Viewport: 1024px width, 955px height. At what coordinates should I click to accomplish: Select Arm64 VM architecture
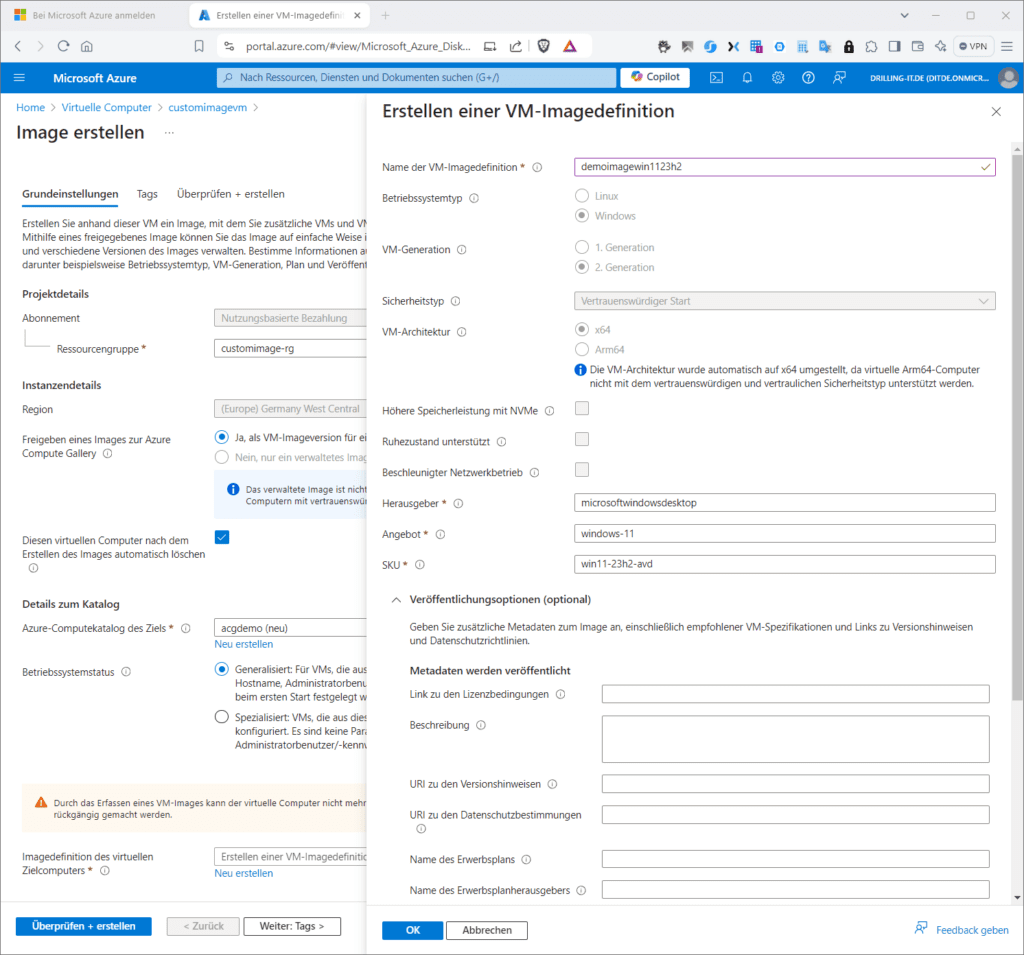pos(582,349)
